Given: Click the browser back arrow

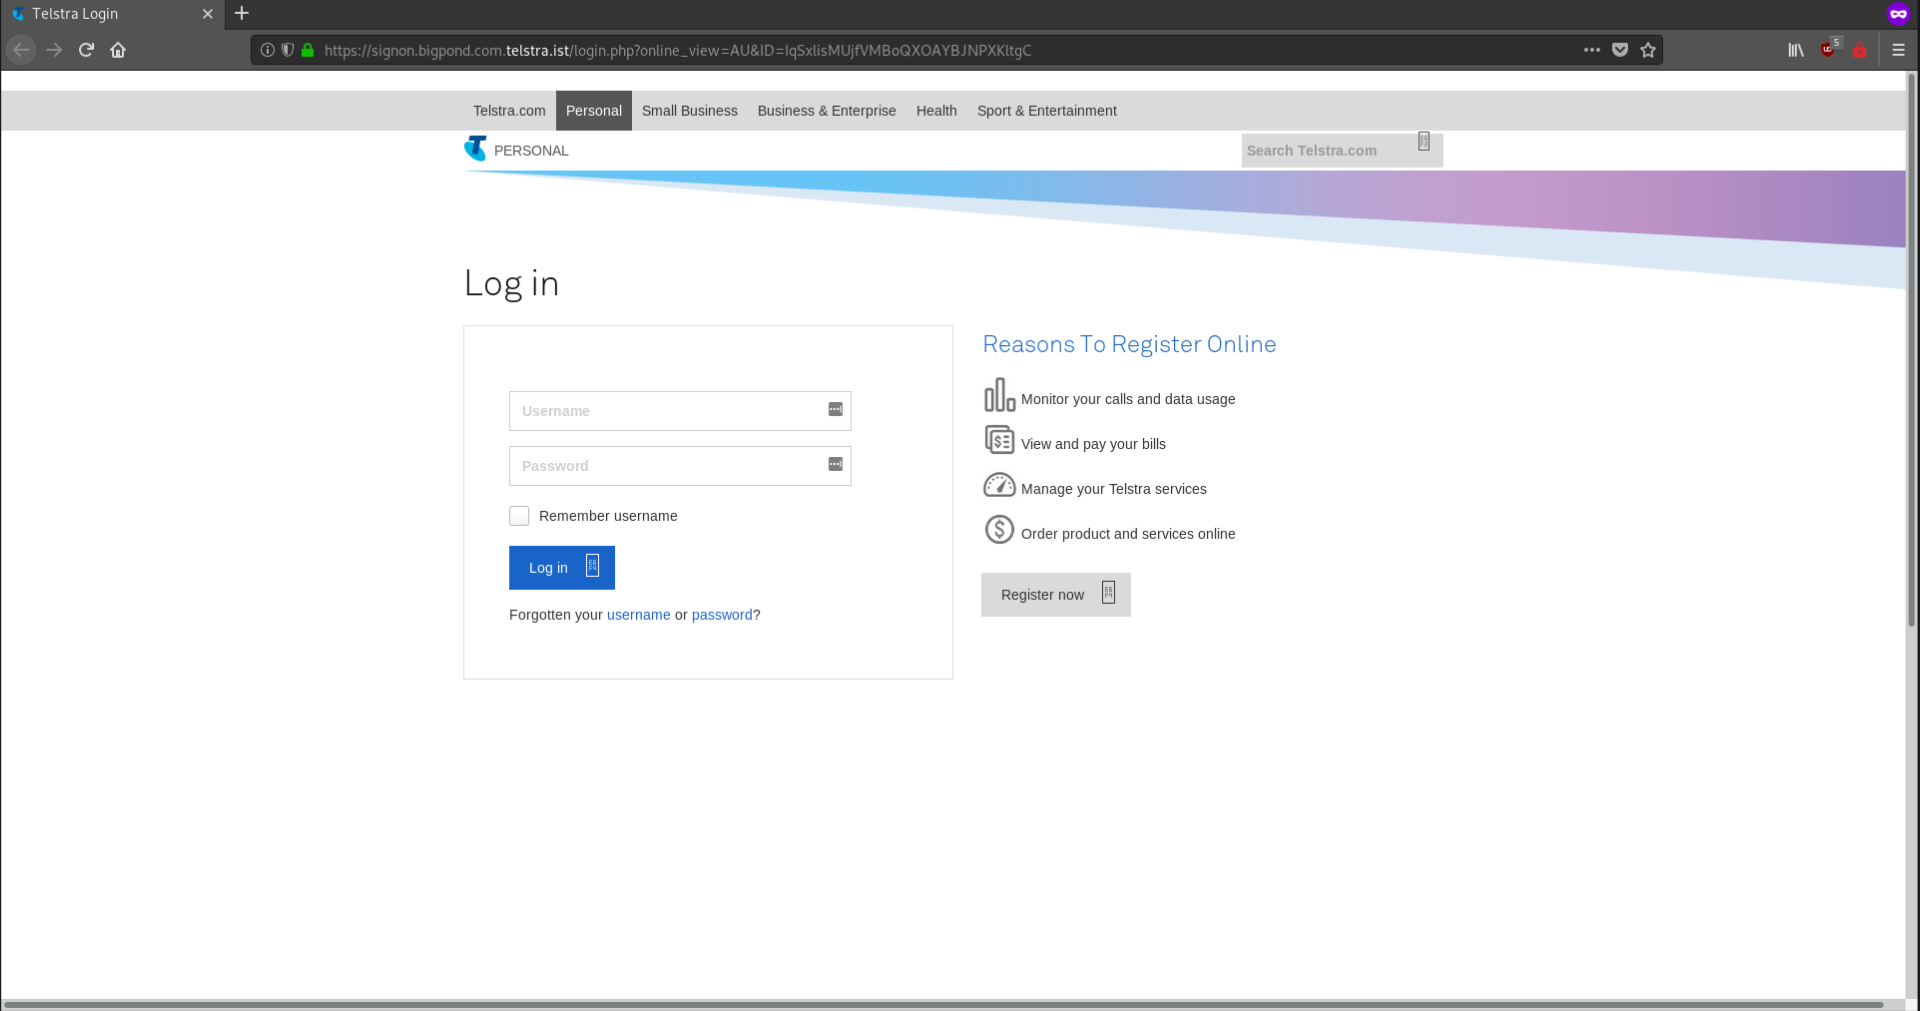Looking at the screenshot, I should [x=21, y=50].
